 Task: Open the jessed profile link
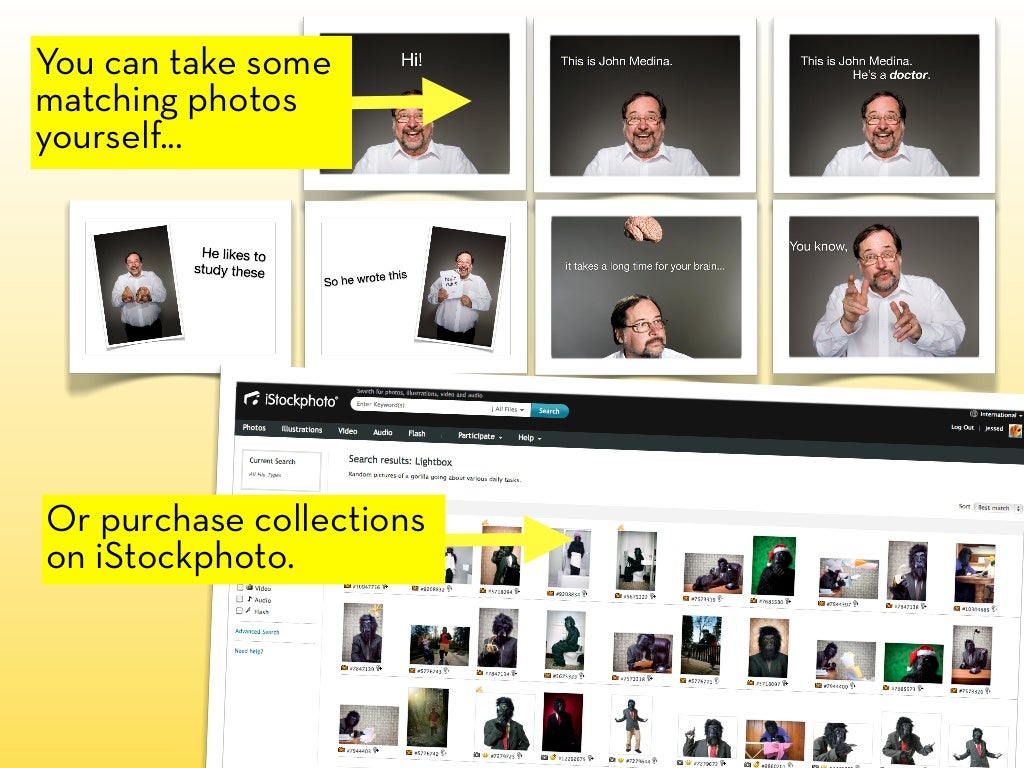click(x=994, y=428)
